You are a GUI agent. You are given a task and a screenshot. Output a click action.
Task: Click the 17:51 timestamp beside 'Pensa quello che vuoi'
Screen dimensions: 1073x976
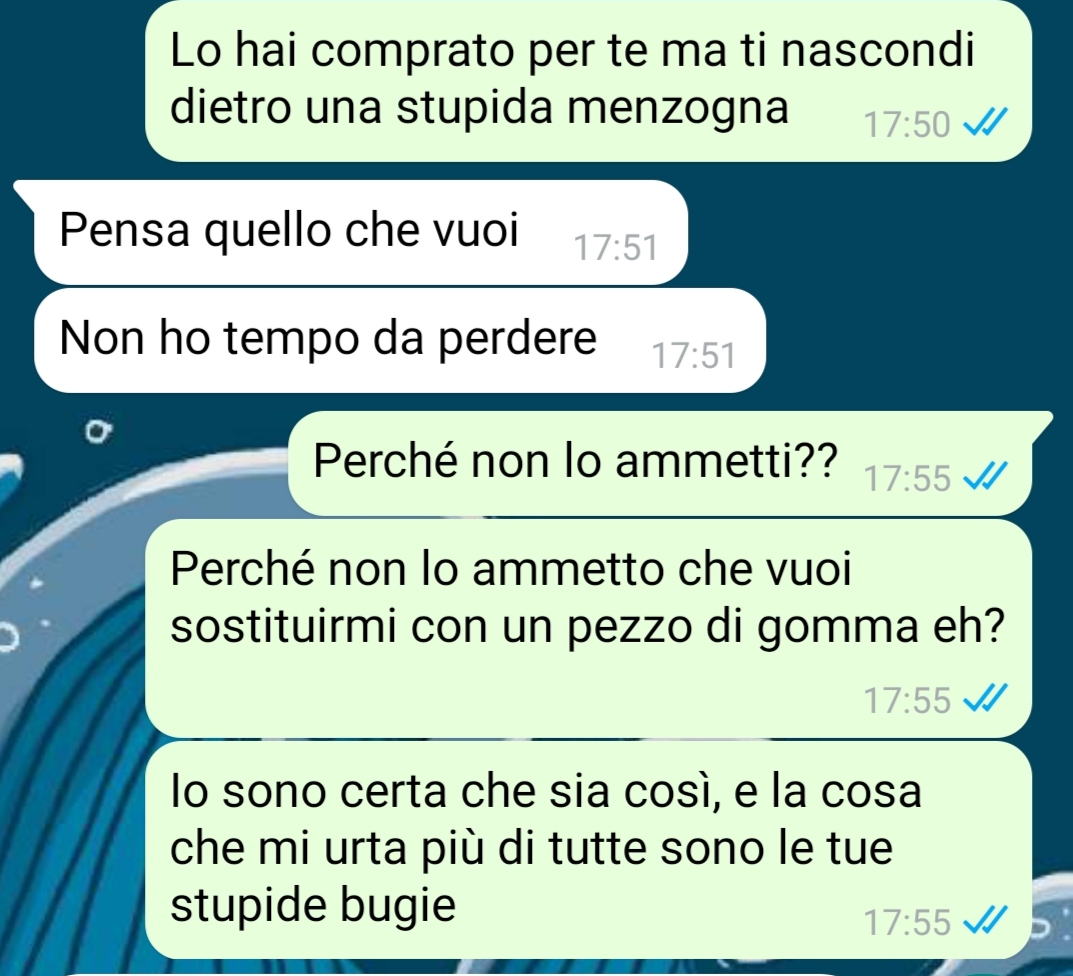[615, 247]
